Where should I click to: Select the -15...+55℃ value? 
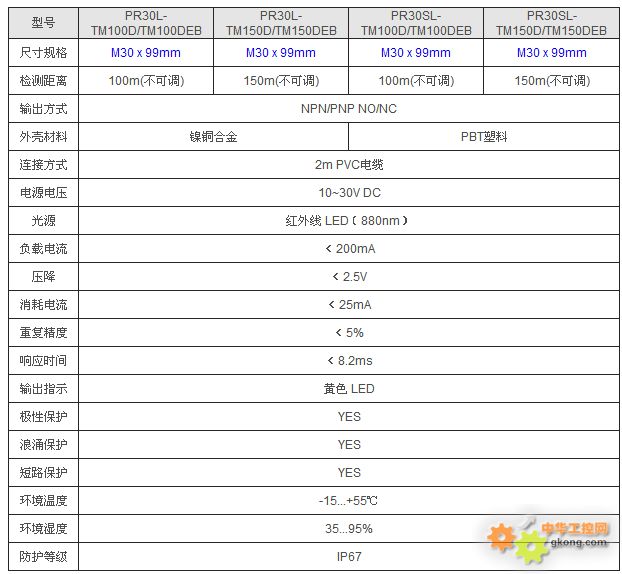(348, 501)
